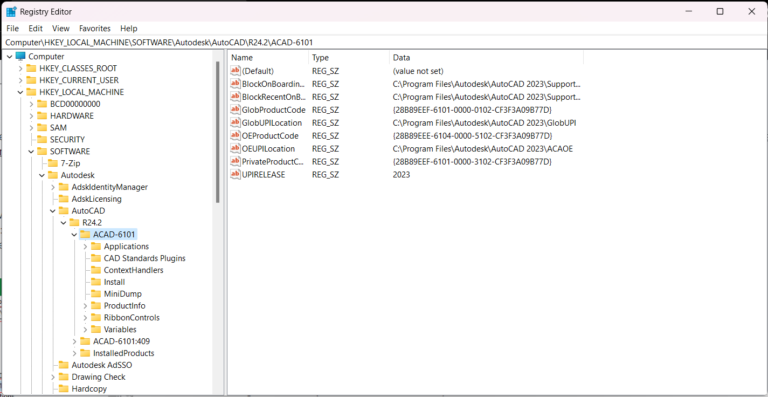Screen dimensions: 768x397
Task: Click the BlockRecentOnB... value string icon
Action: point(236,97)
